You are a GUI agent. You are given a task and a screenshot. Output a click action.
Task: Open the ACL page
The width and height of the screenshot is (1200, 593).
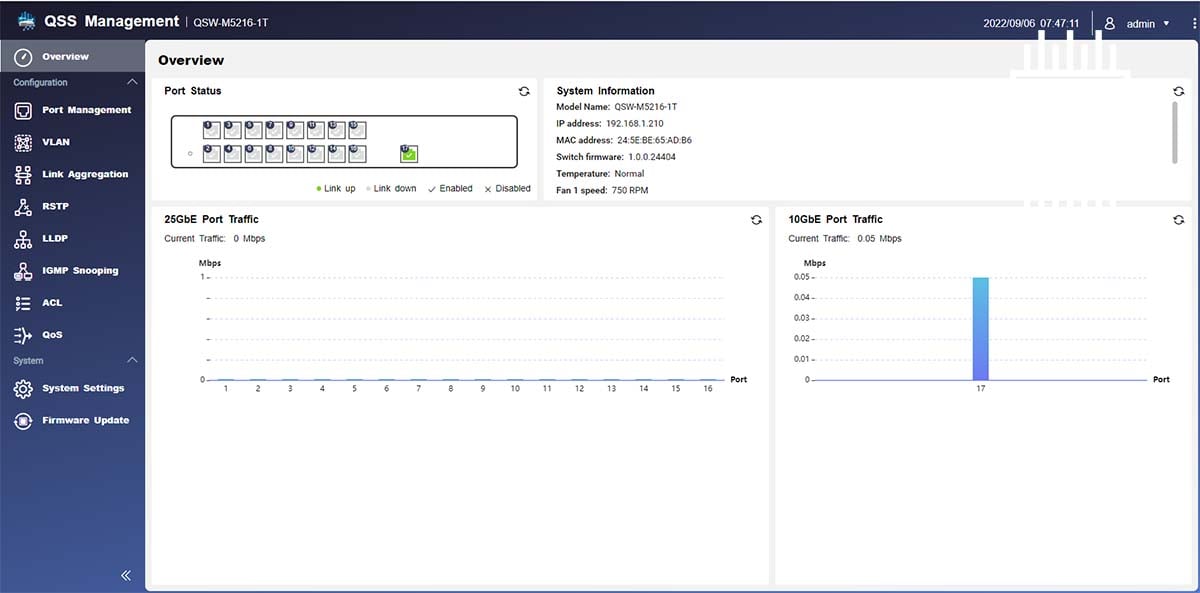tap(72, 302)
